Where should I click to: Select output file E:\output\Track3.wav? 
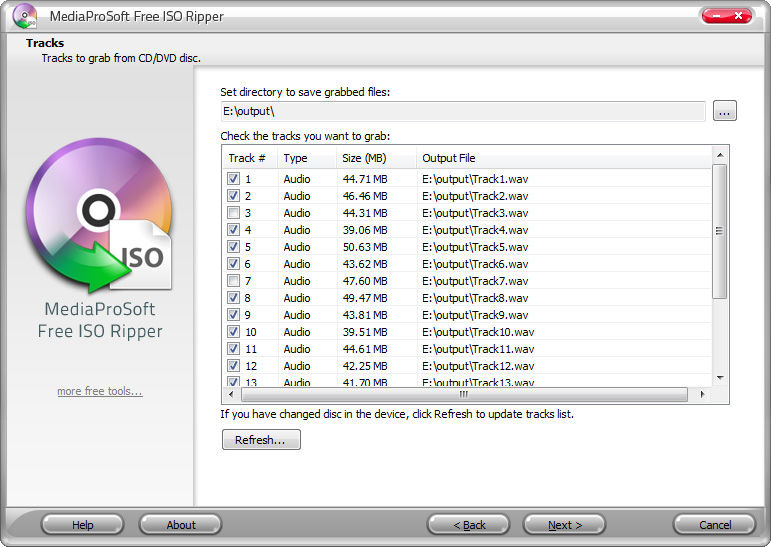click(x=475, y=213)
